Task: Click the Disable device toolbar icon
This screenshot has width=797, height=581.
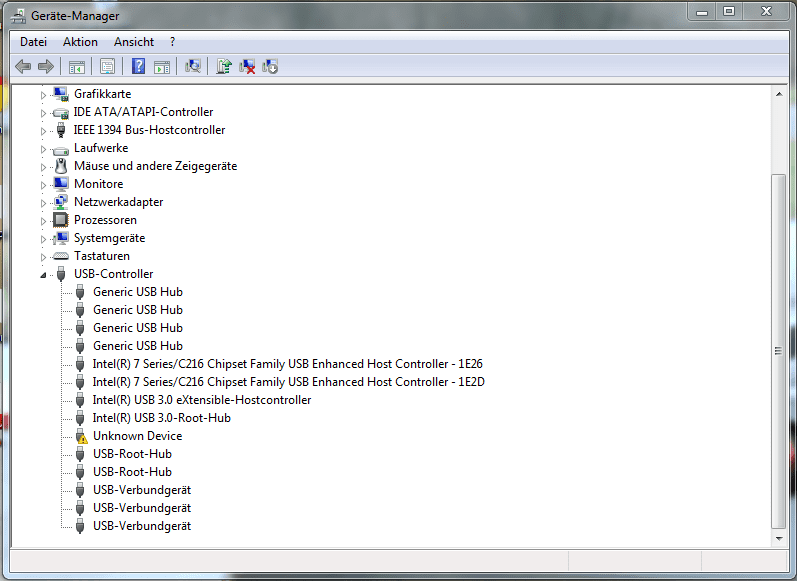Action: (x=270, y=66)
